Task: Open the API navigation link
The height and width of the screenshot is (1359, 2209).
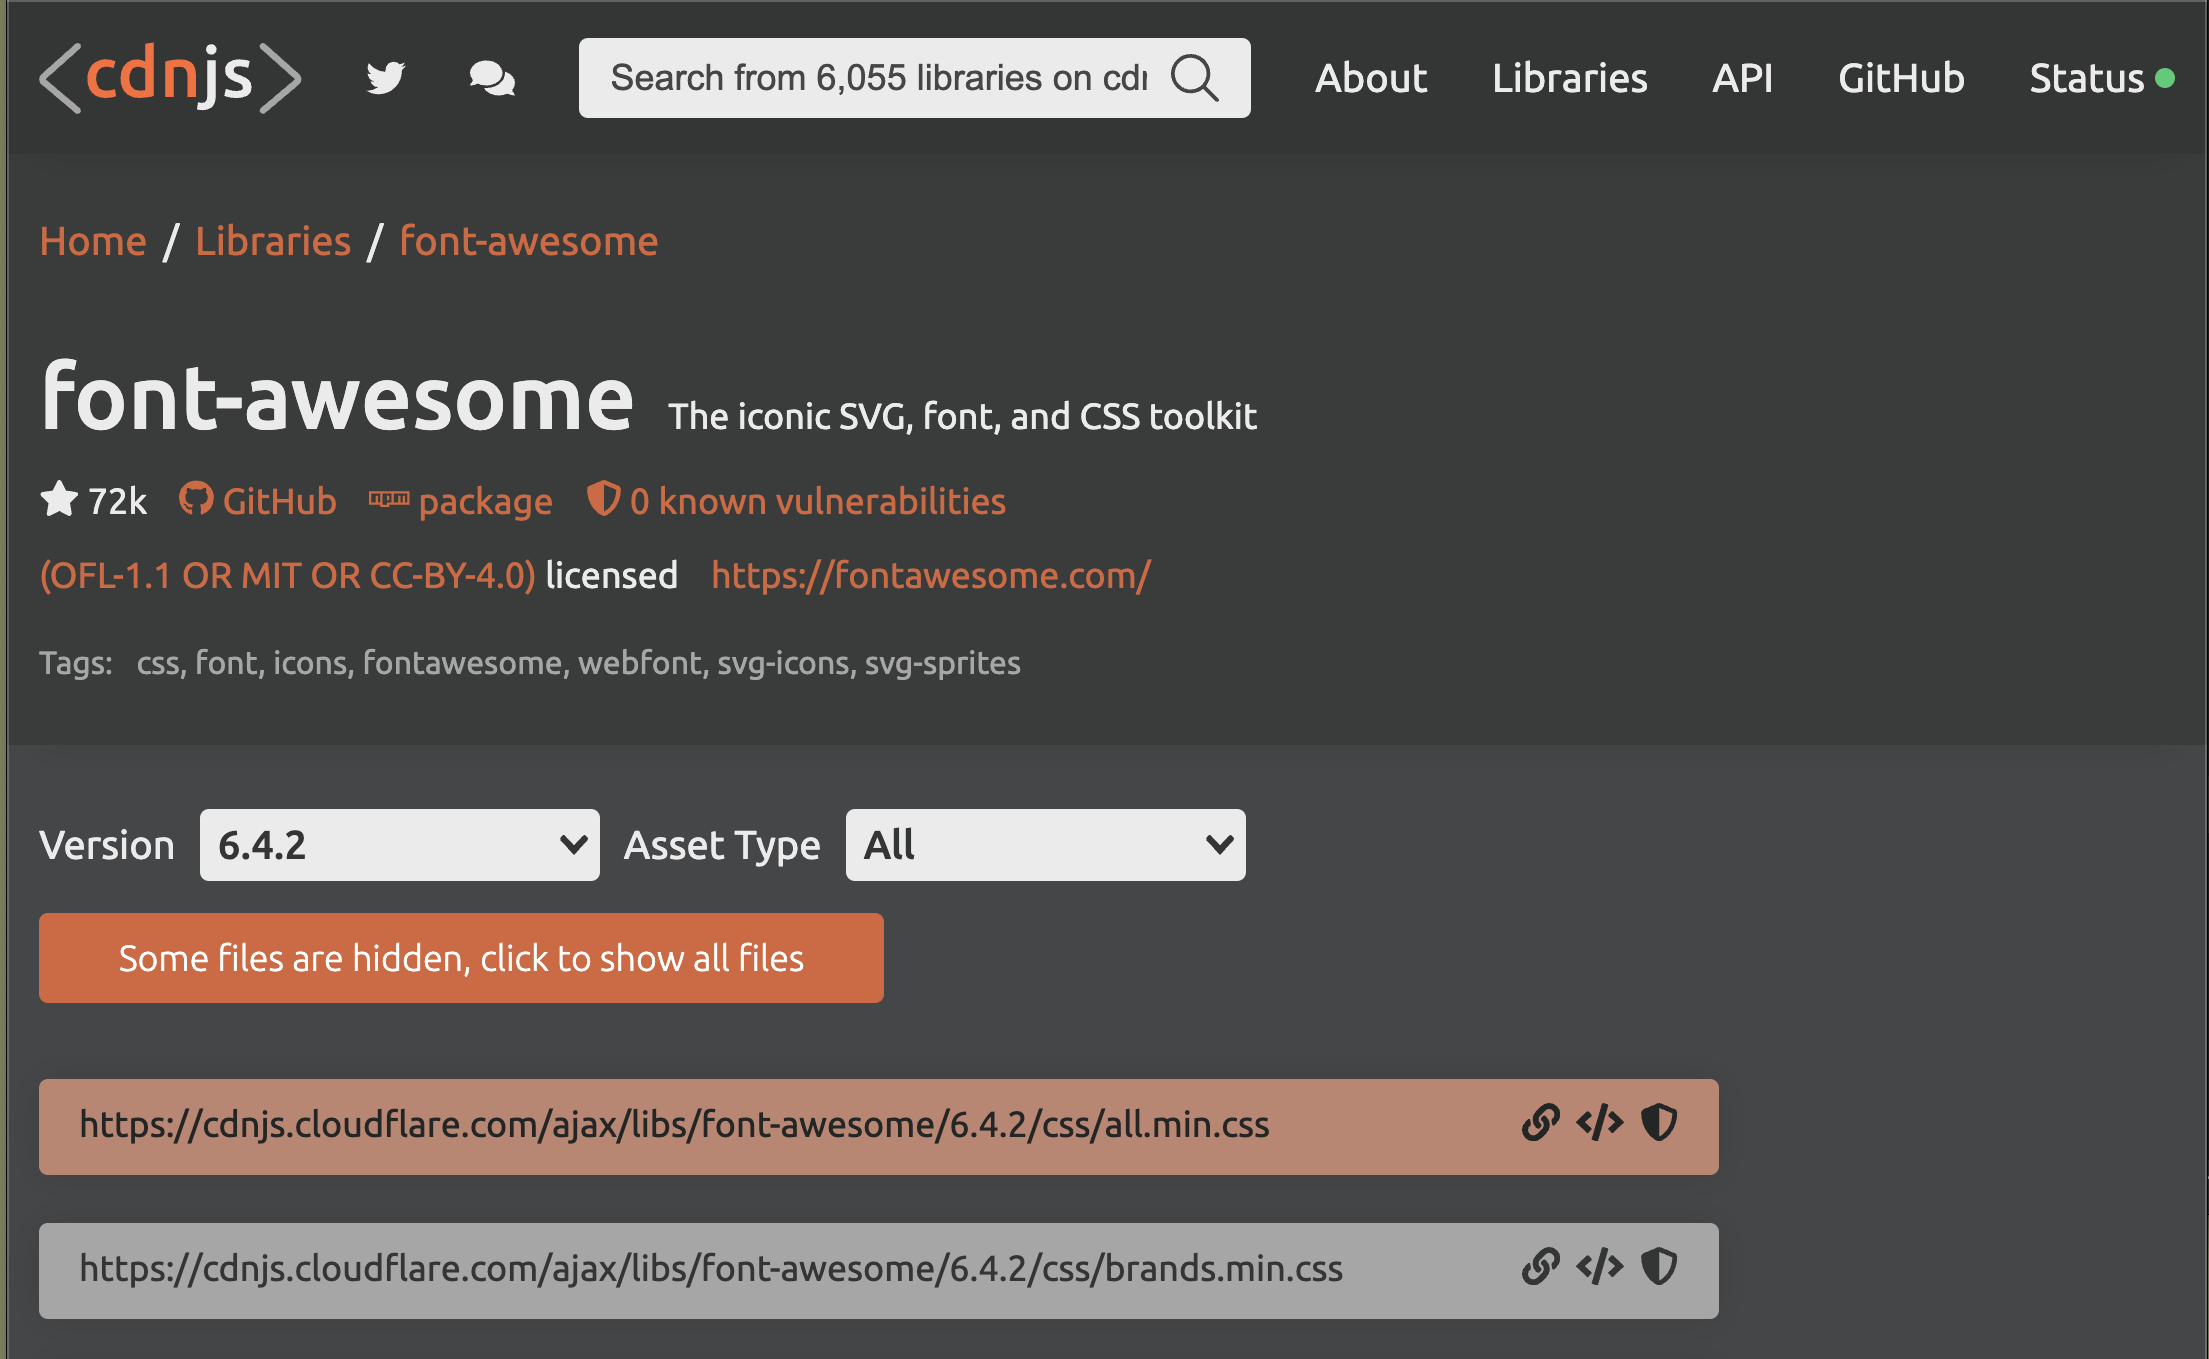Action: click(x=1742, y=78)
